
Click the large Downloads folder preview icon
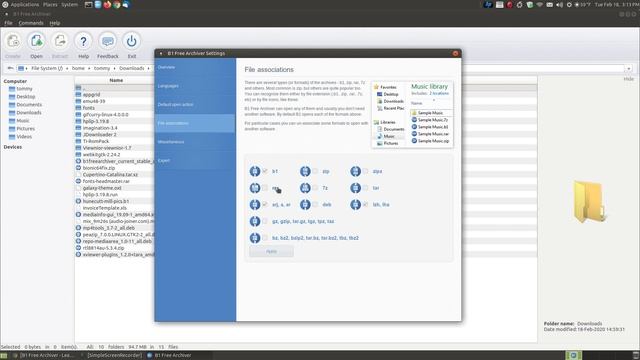coord(589,201)
